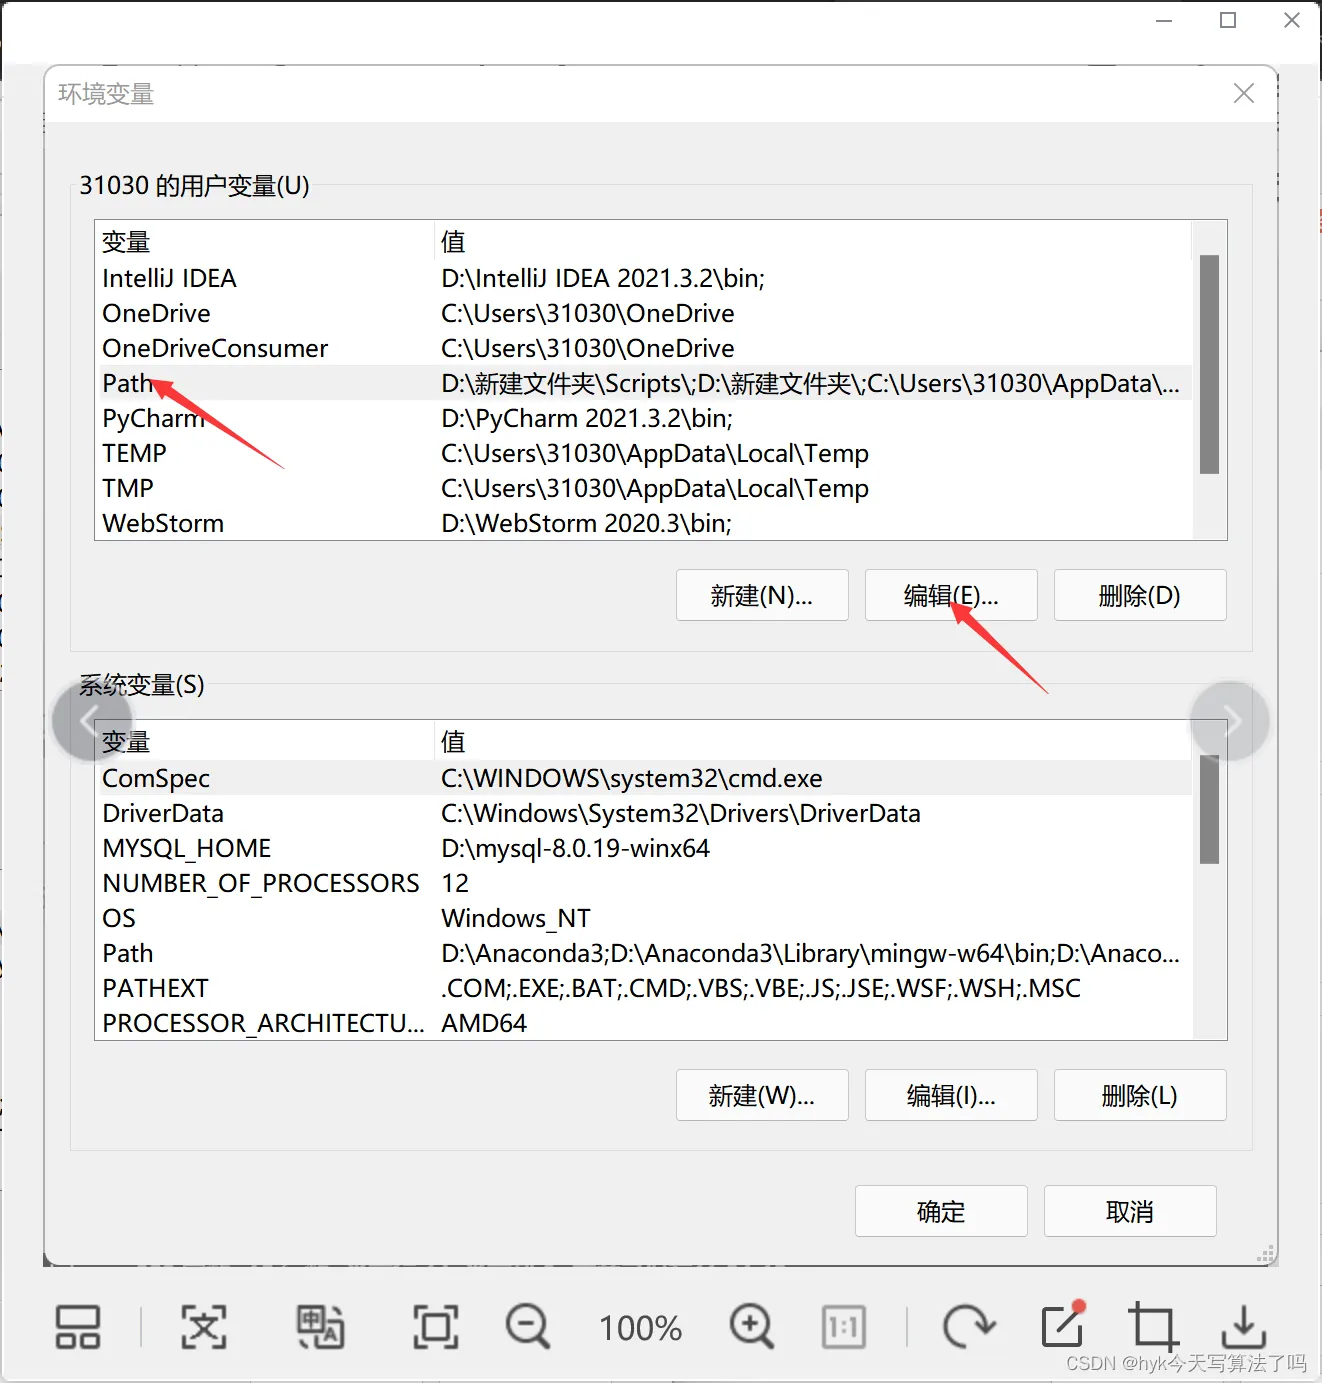Select the PROCESSOR_ARCHITECTU... system variable

[643, 1023]
